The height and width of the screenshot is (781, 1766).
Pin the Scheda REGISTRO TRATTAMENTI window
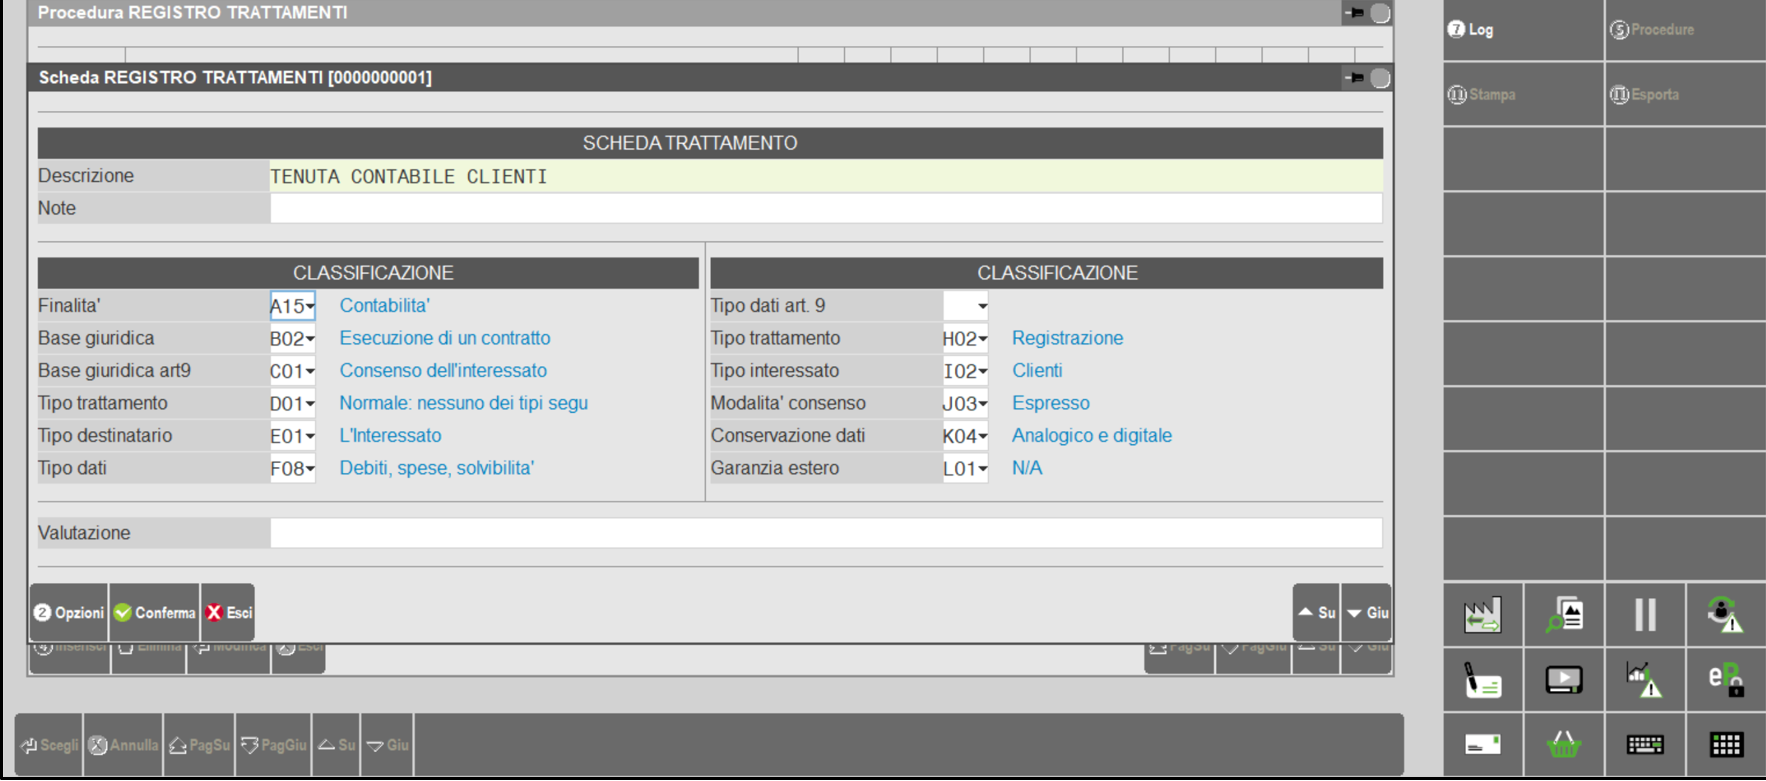(x=1355, y=78)
